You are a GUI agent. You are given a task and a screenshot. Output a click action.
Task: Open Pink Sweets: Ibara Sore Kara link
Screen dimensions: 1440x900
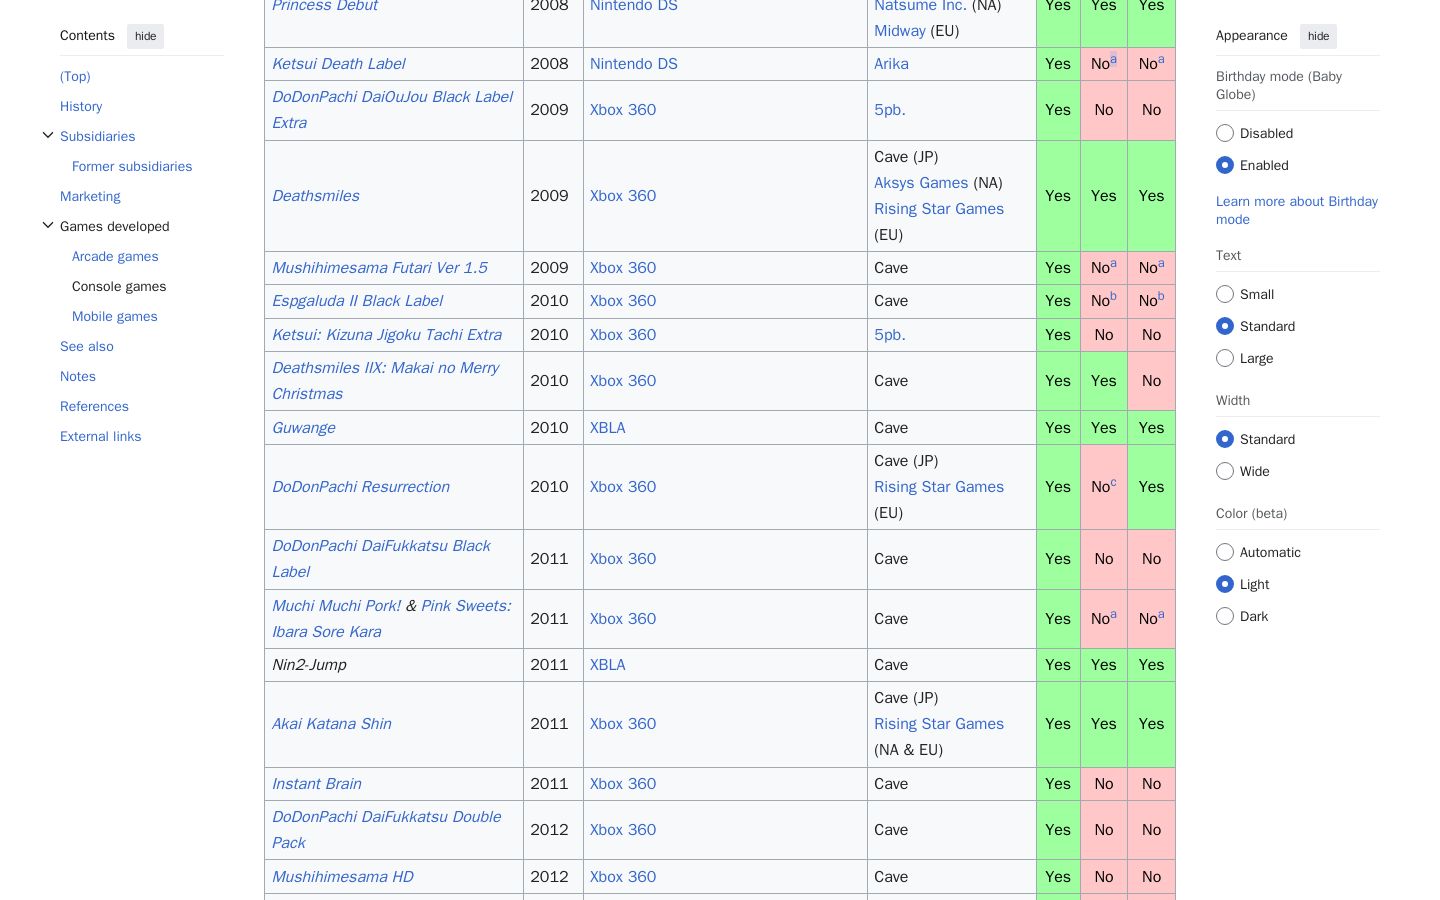point(391,619)
